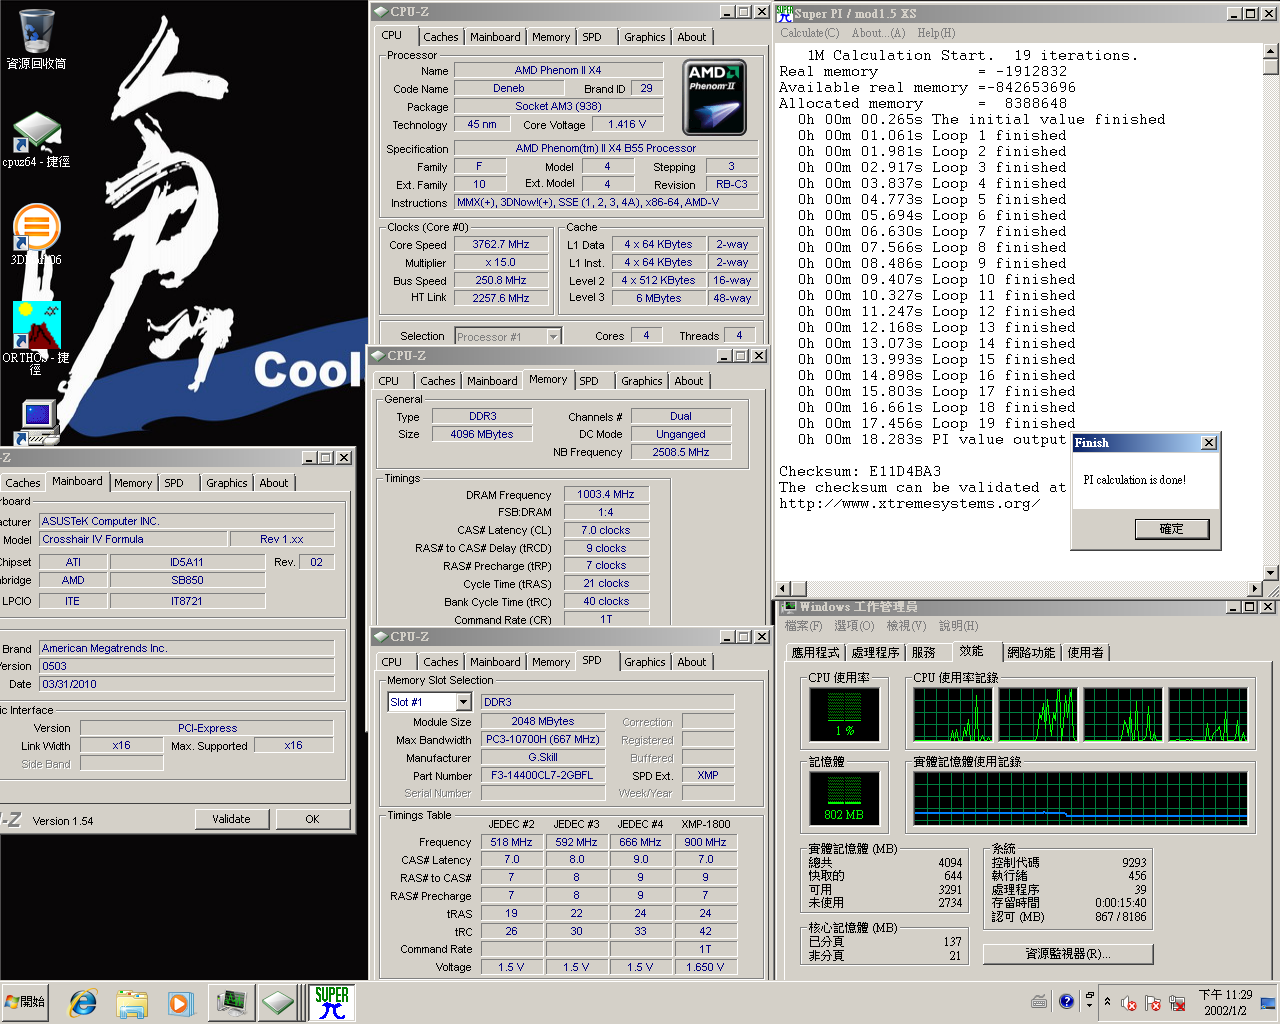Switch to Task Manager via taskbar button
The image size is (1280, 1024).
point(231,1002)
